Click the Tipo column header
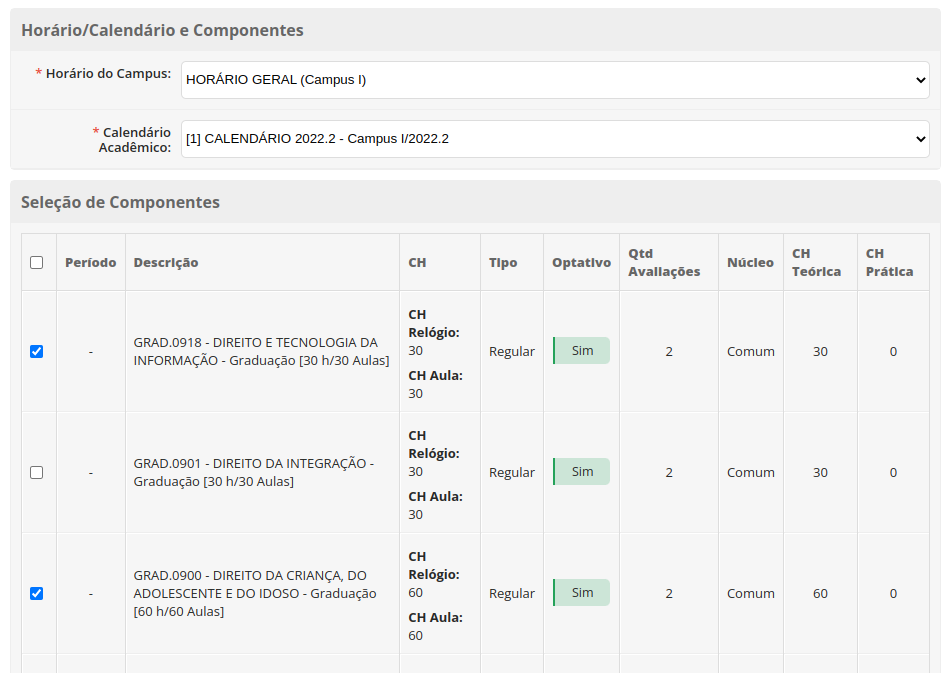The image size is (948, 673). [503, 263]
